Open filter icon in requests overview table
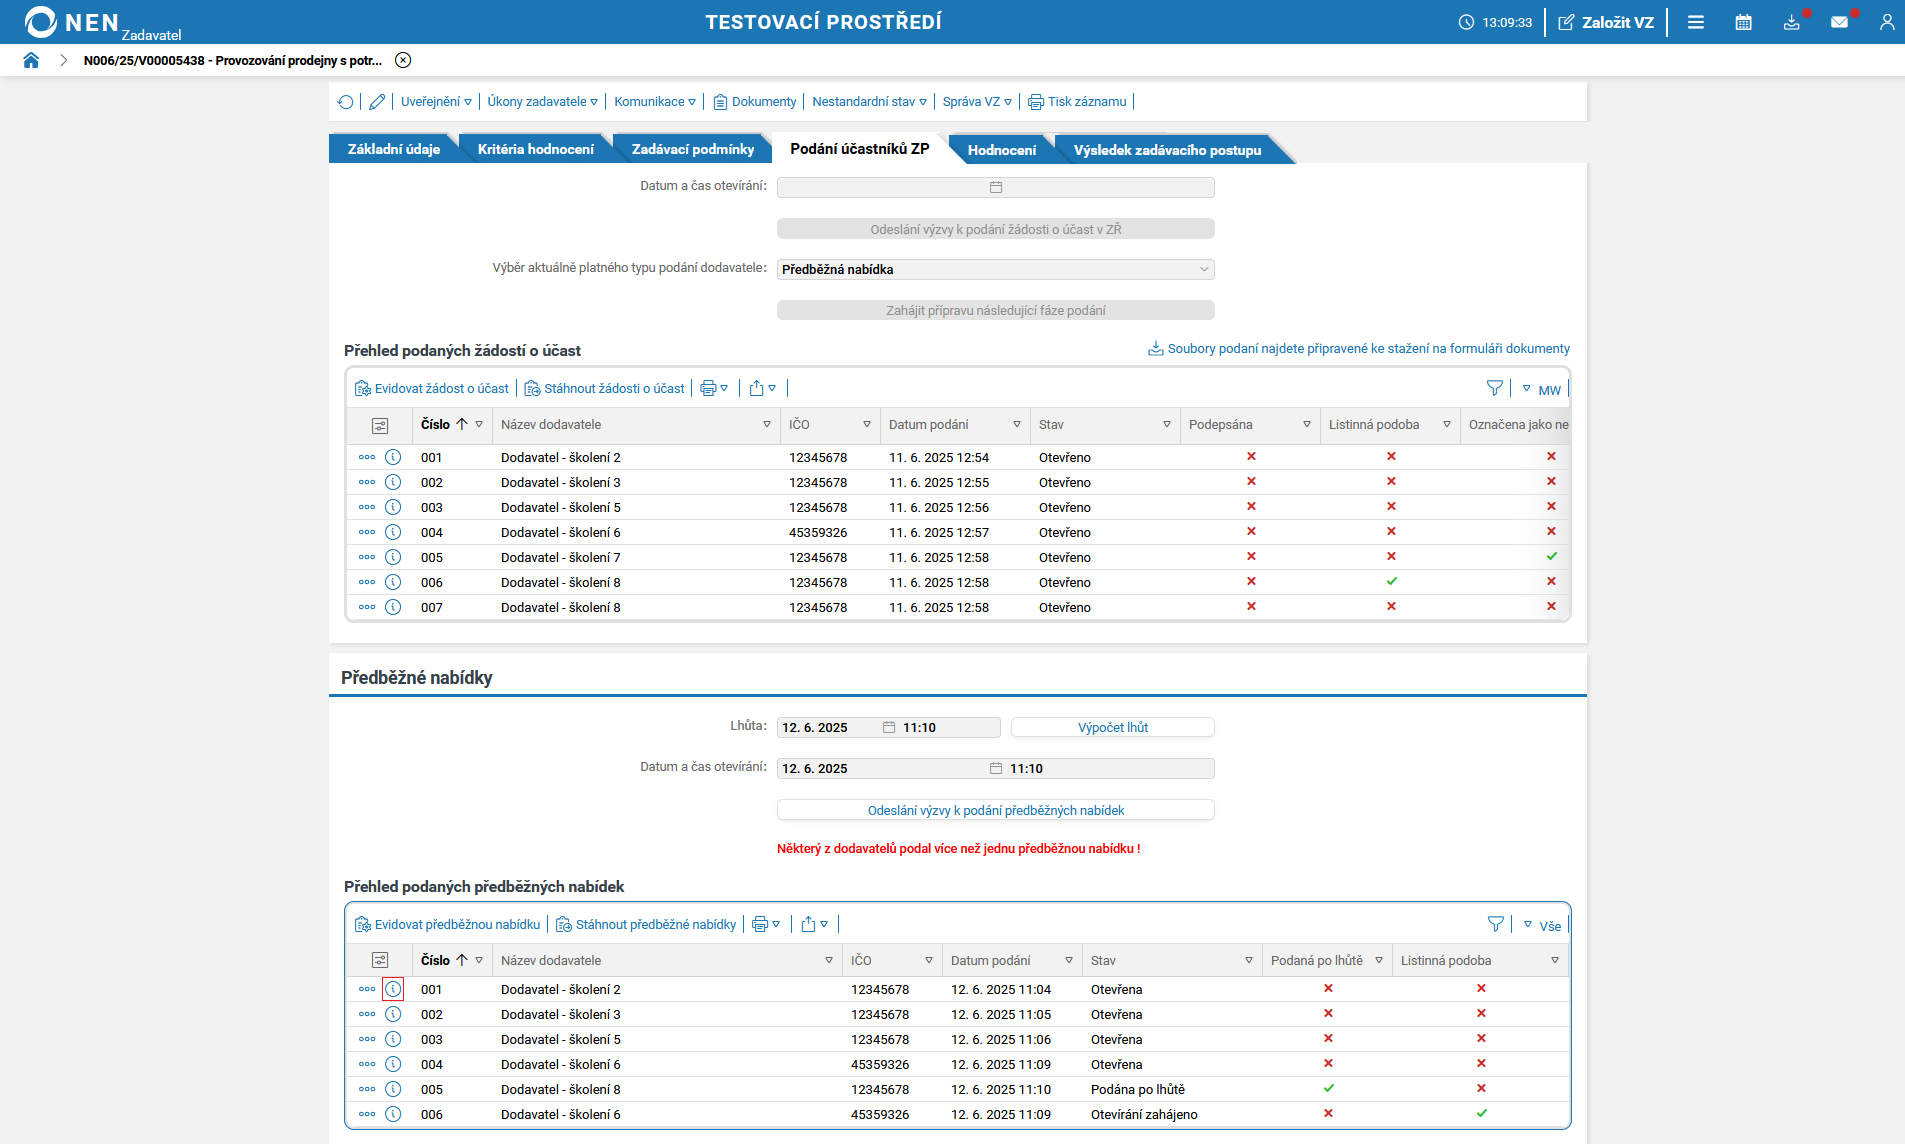Image resolution: width=1905 pixels, height=1144 pixels. [x=1494, y=389]
